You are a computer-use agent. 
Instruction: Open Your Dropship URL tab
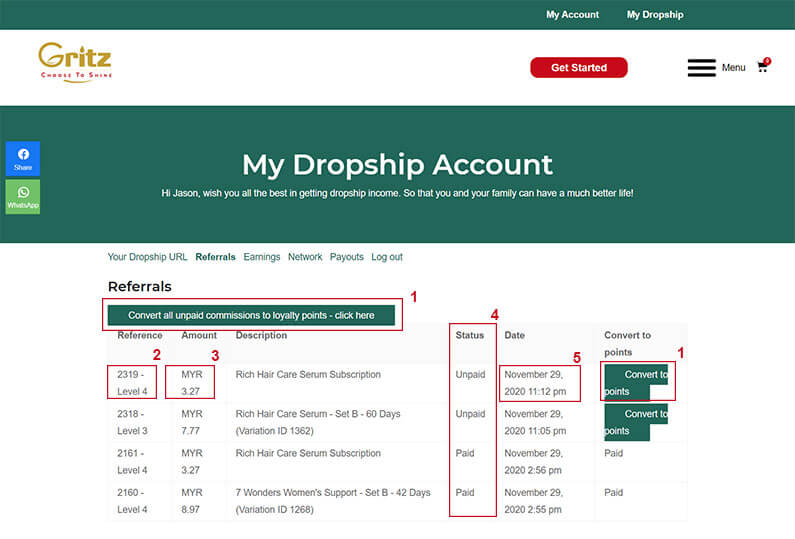pyautogui.click(x=148, y=257)
